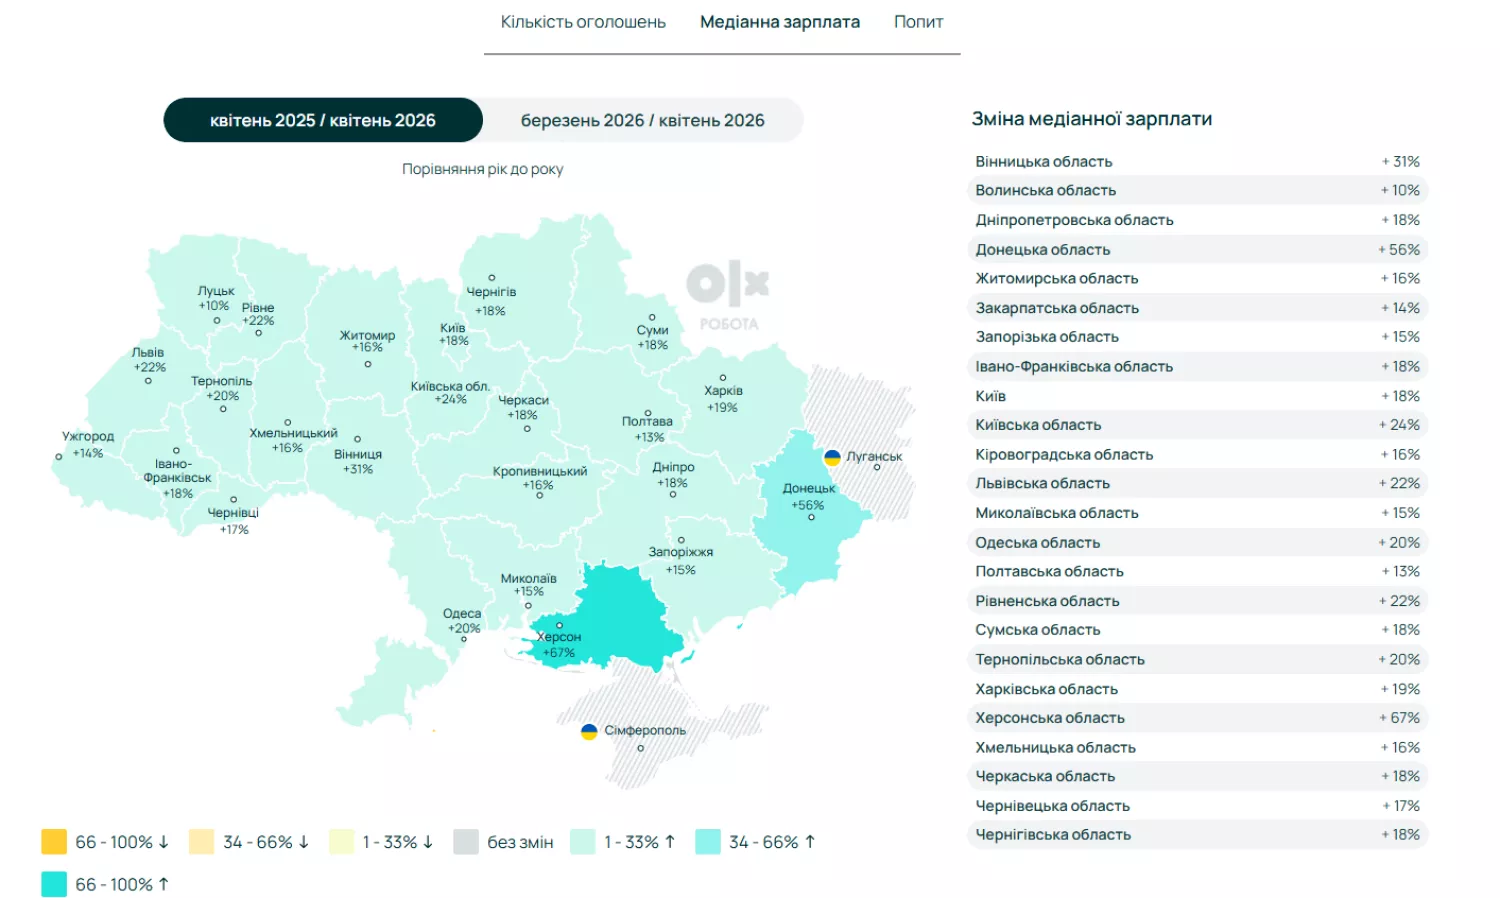Click the Тернопіль +20% map label
The height and width of the screenshot is (898, 1500).
coord(222,388)
